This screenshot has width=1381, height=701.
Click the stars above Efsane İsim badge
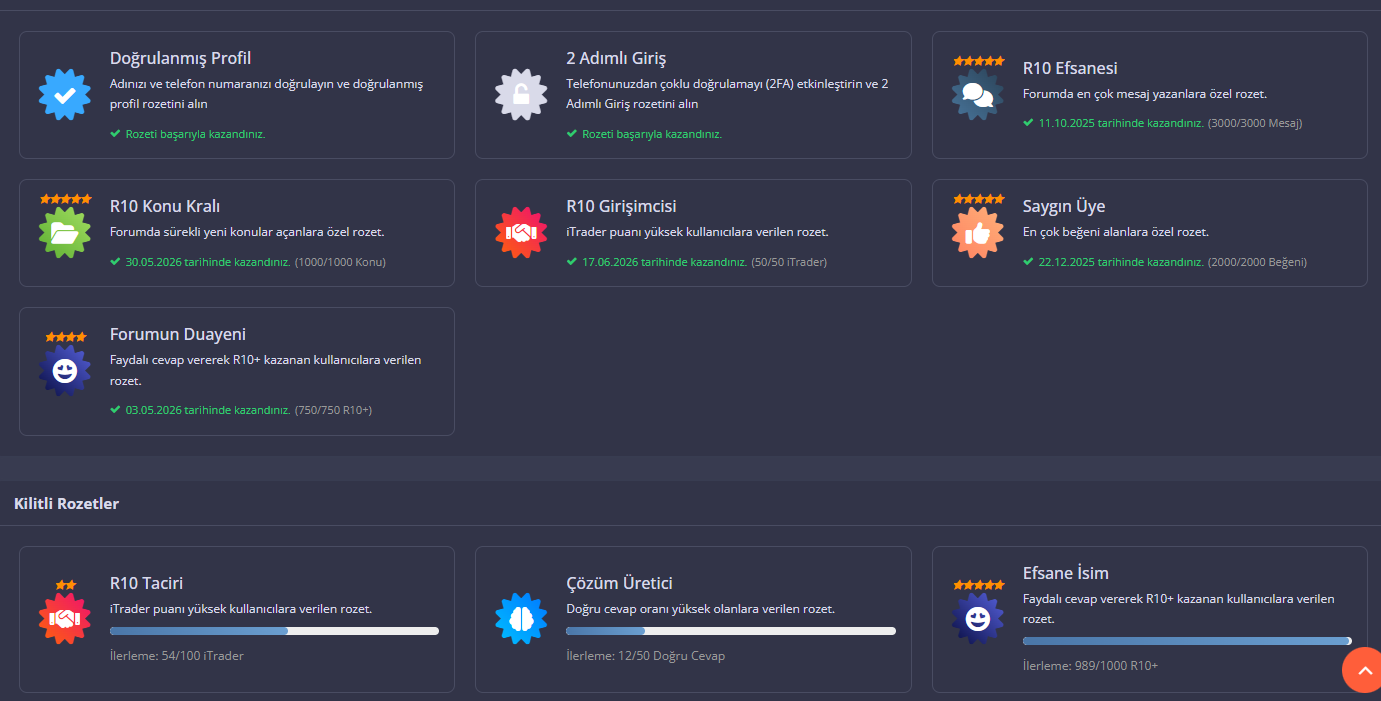click(978, 585)
